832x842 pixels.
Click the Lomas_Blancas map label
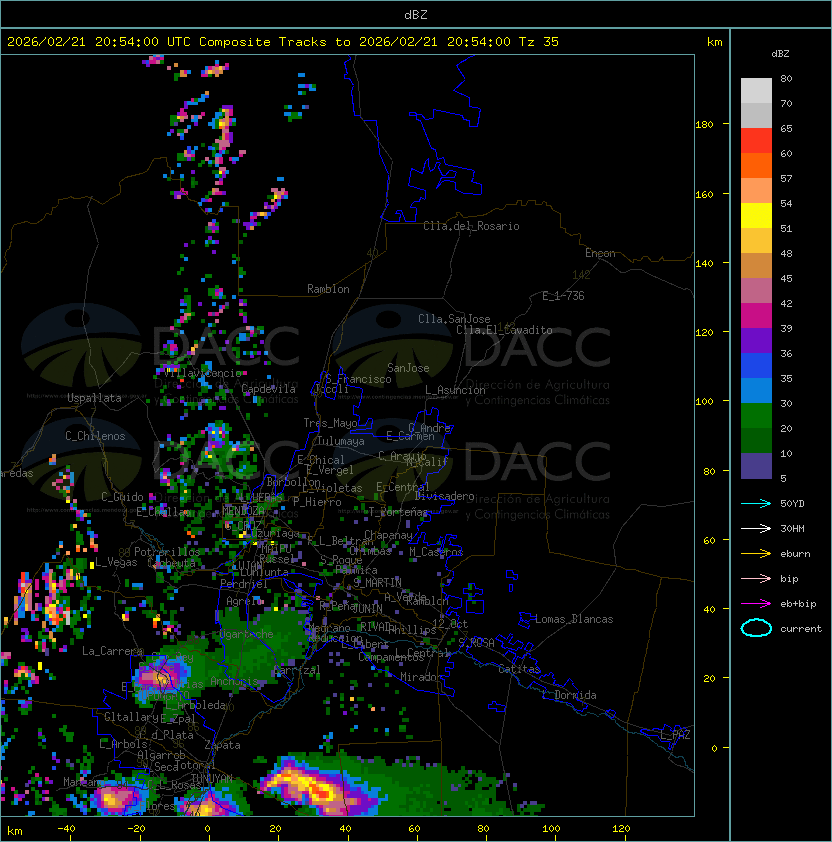click(574, 619)
